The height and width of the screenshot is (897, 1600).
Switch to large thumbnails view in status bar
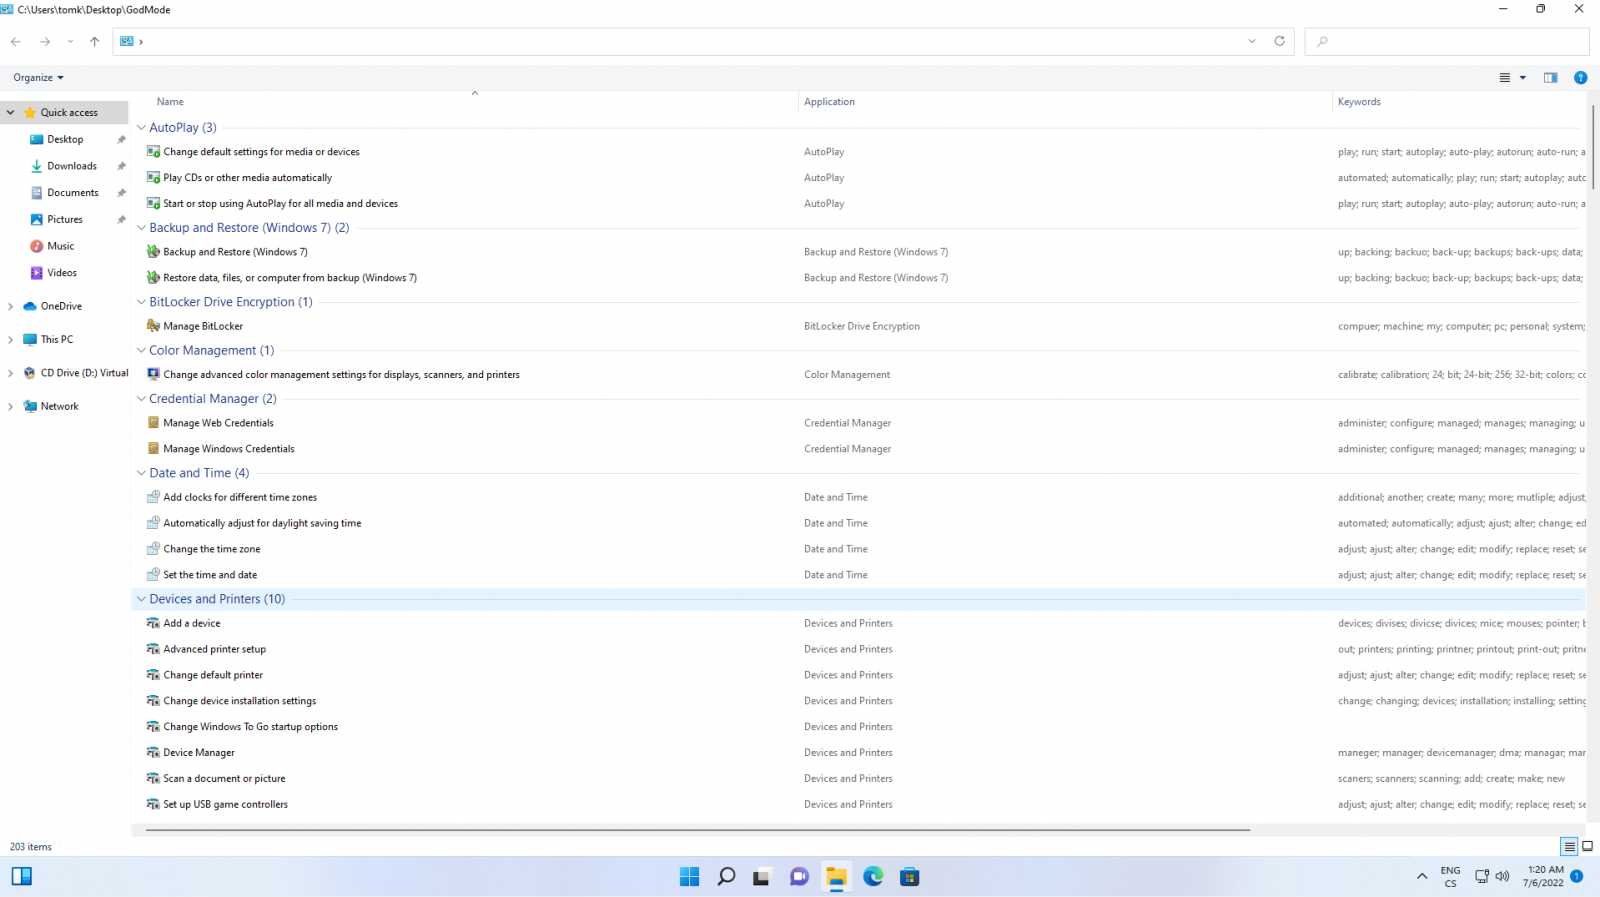[x=1587, y=847]
